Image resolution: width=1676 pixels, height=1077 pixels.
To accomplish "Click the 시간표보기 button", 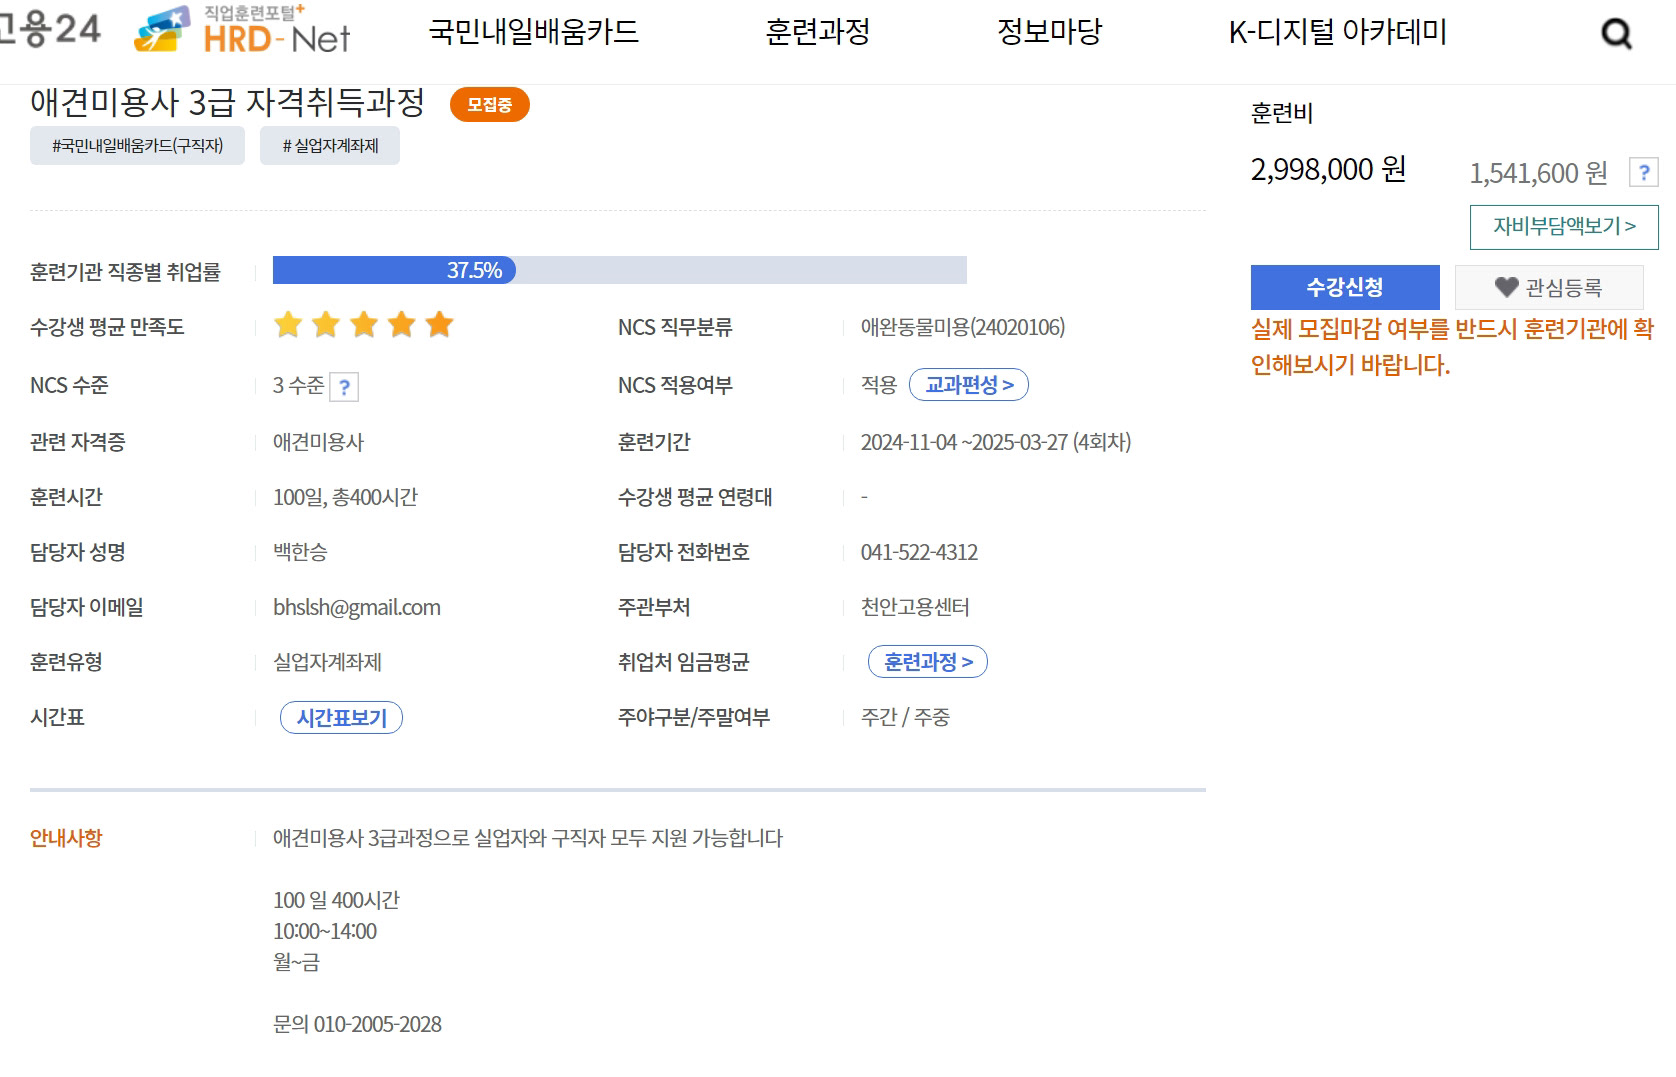I will click(x=341, y=718).
